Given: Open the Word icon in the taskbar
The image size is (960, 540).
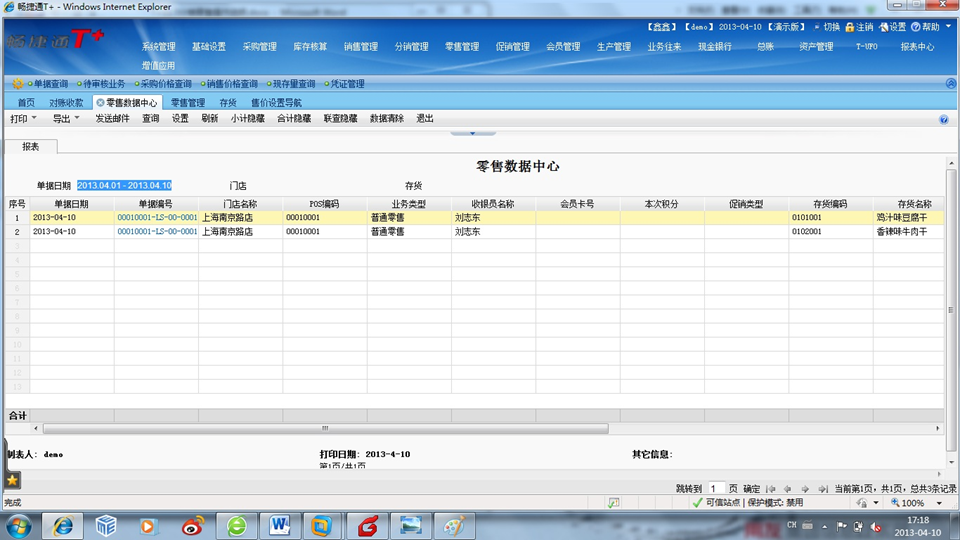Looking at the screenshot, I should [280, 526].
